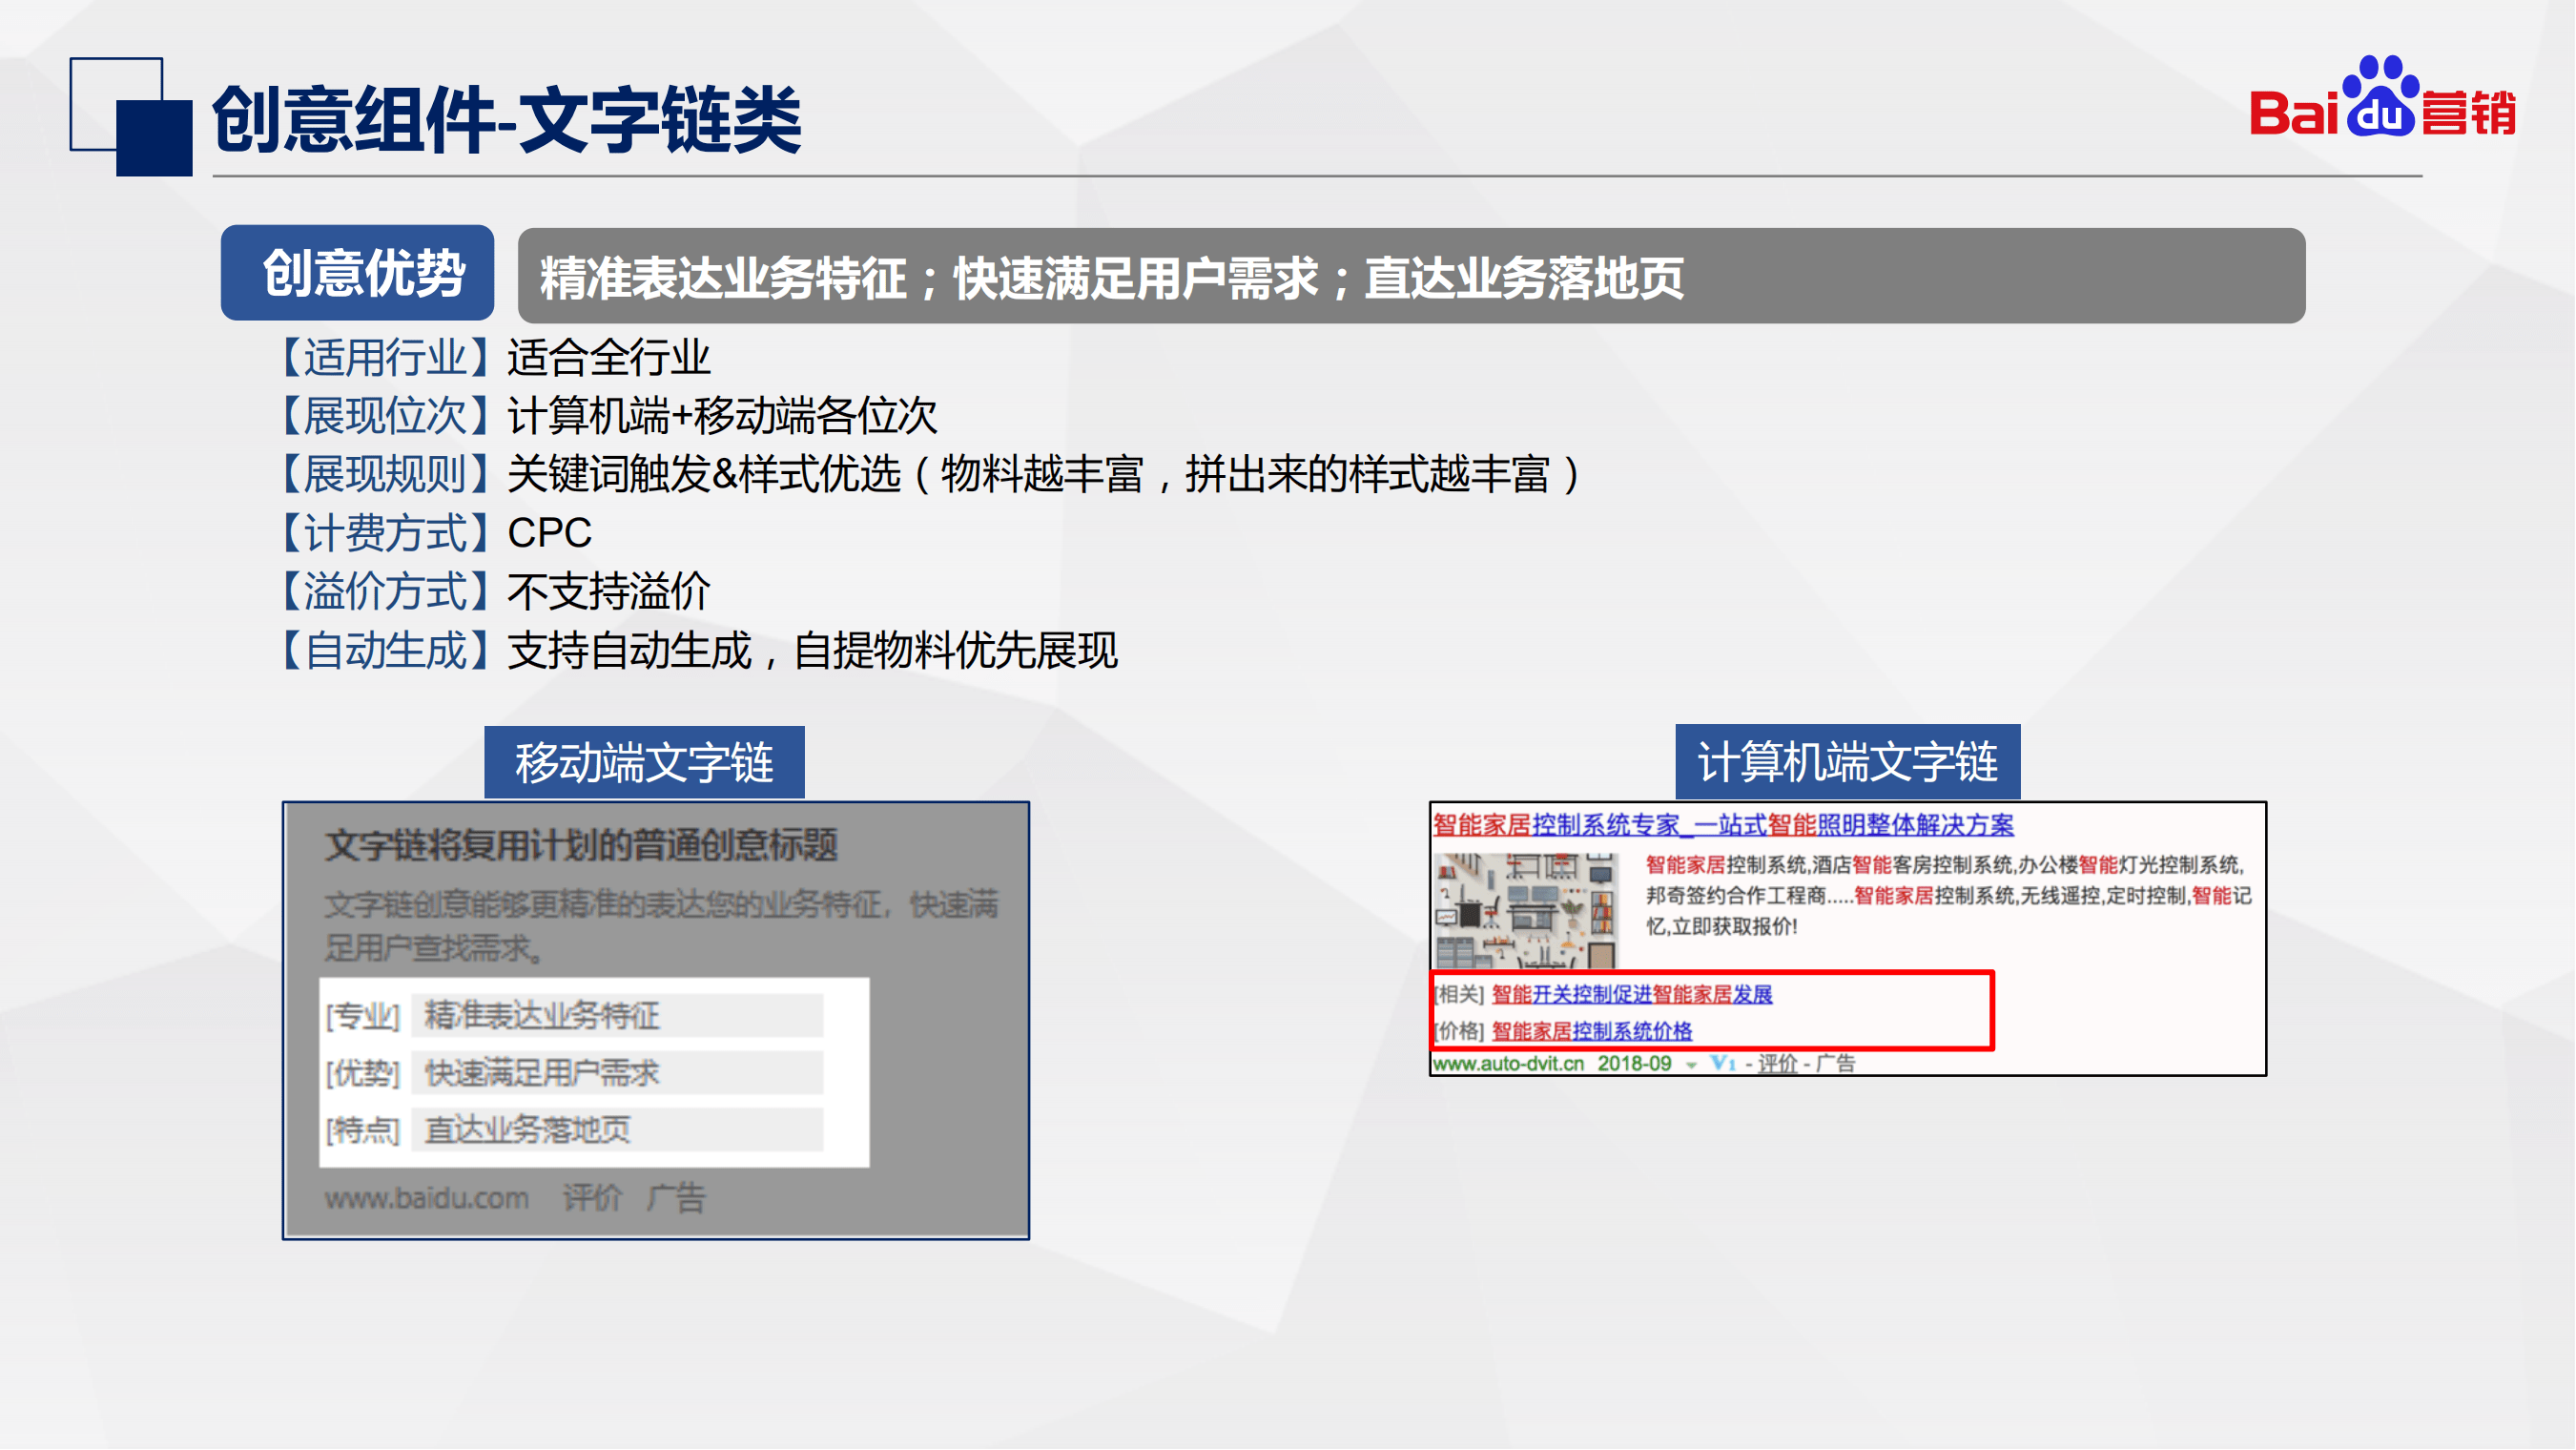Image resolution: width=2576 pixels, height=1450 pixels.
Task: Click the [专业] tag in the mobile text link example
Action: (363, 1014)
